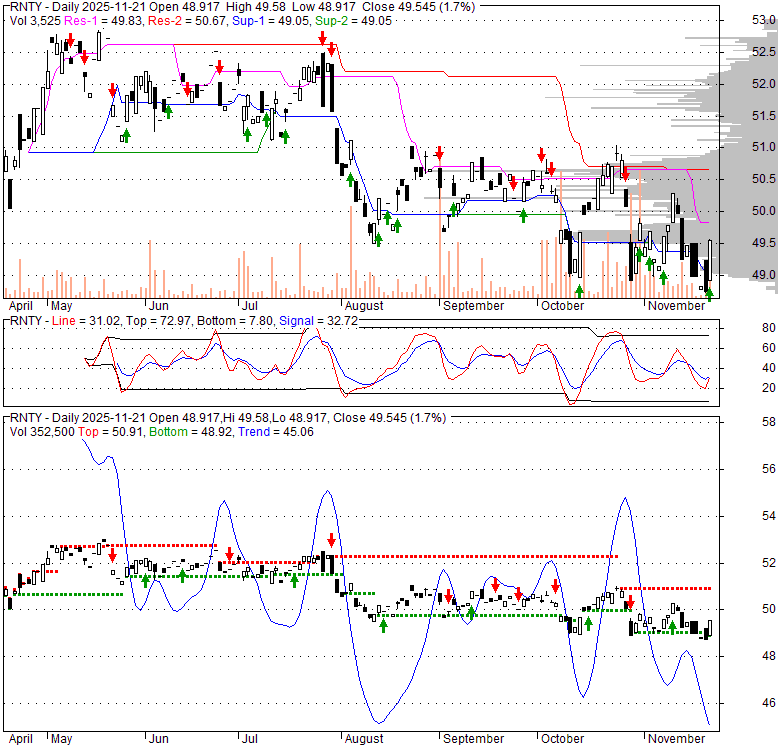780x745 pixels.
Task: Click the 'Sup-1 = 49.05' legend value
Action: tap(271, 21)
